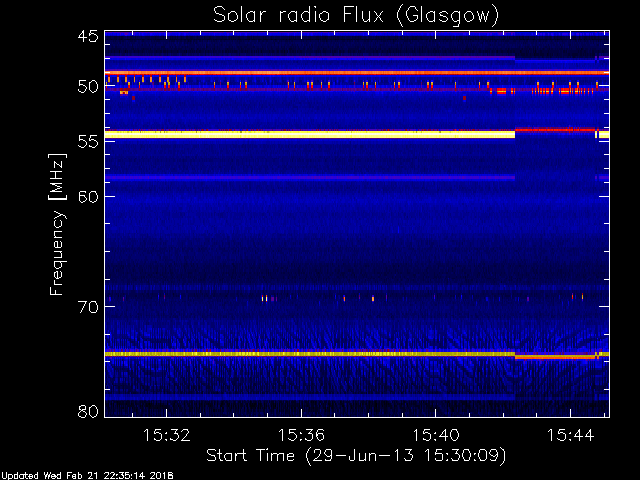Click the frequency tick label 45
Screen dimensions: 640x480
pos(88,36)
